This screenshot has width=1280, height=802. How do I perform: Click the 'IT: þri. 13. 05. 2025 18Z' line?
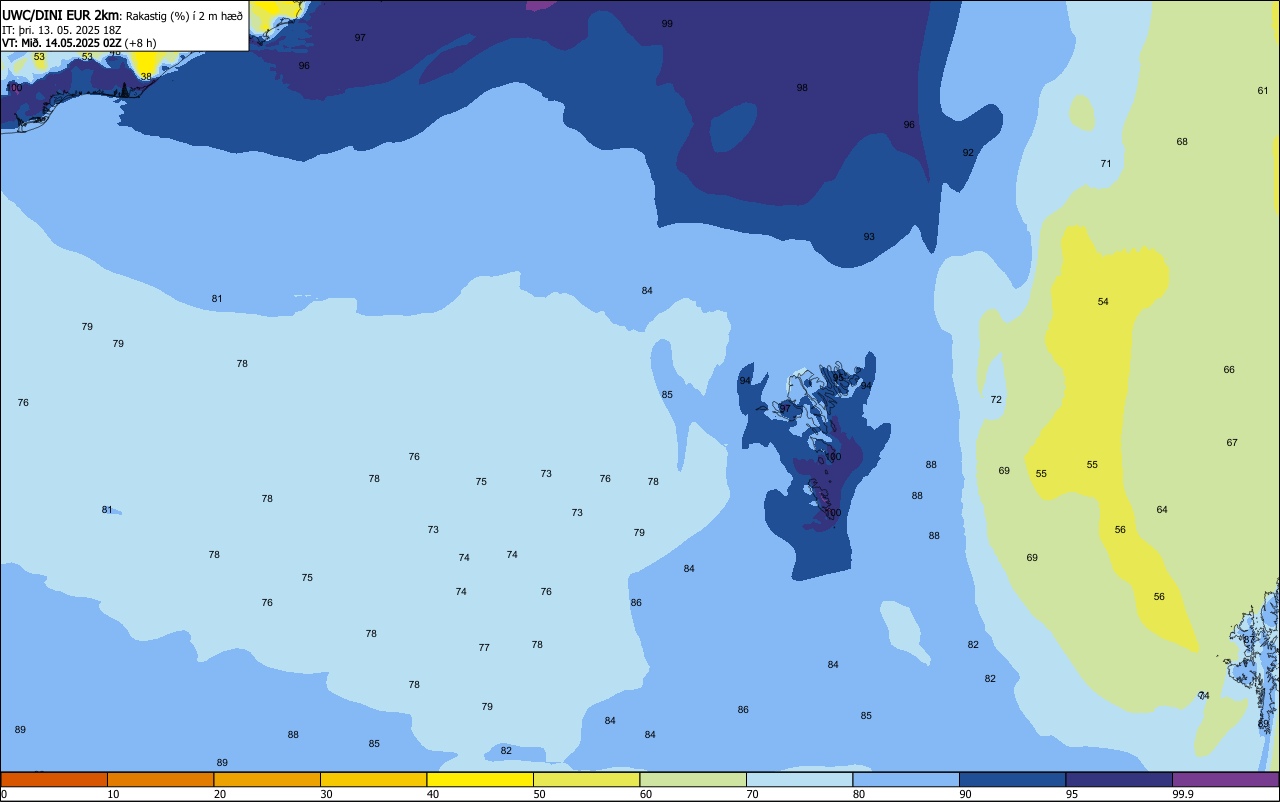coord(62,30)
